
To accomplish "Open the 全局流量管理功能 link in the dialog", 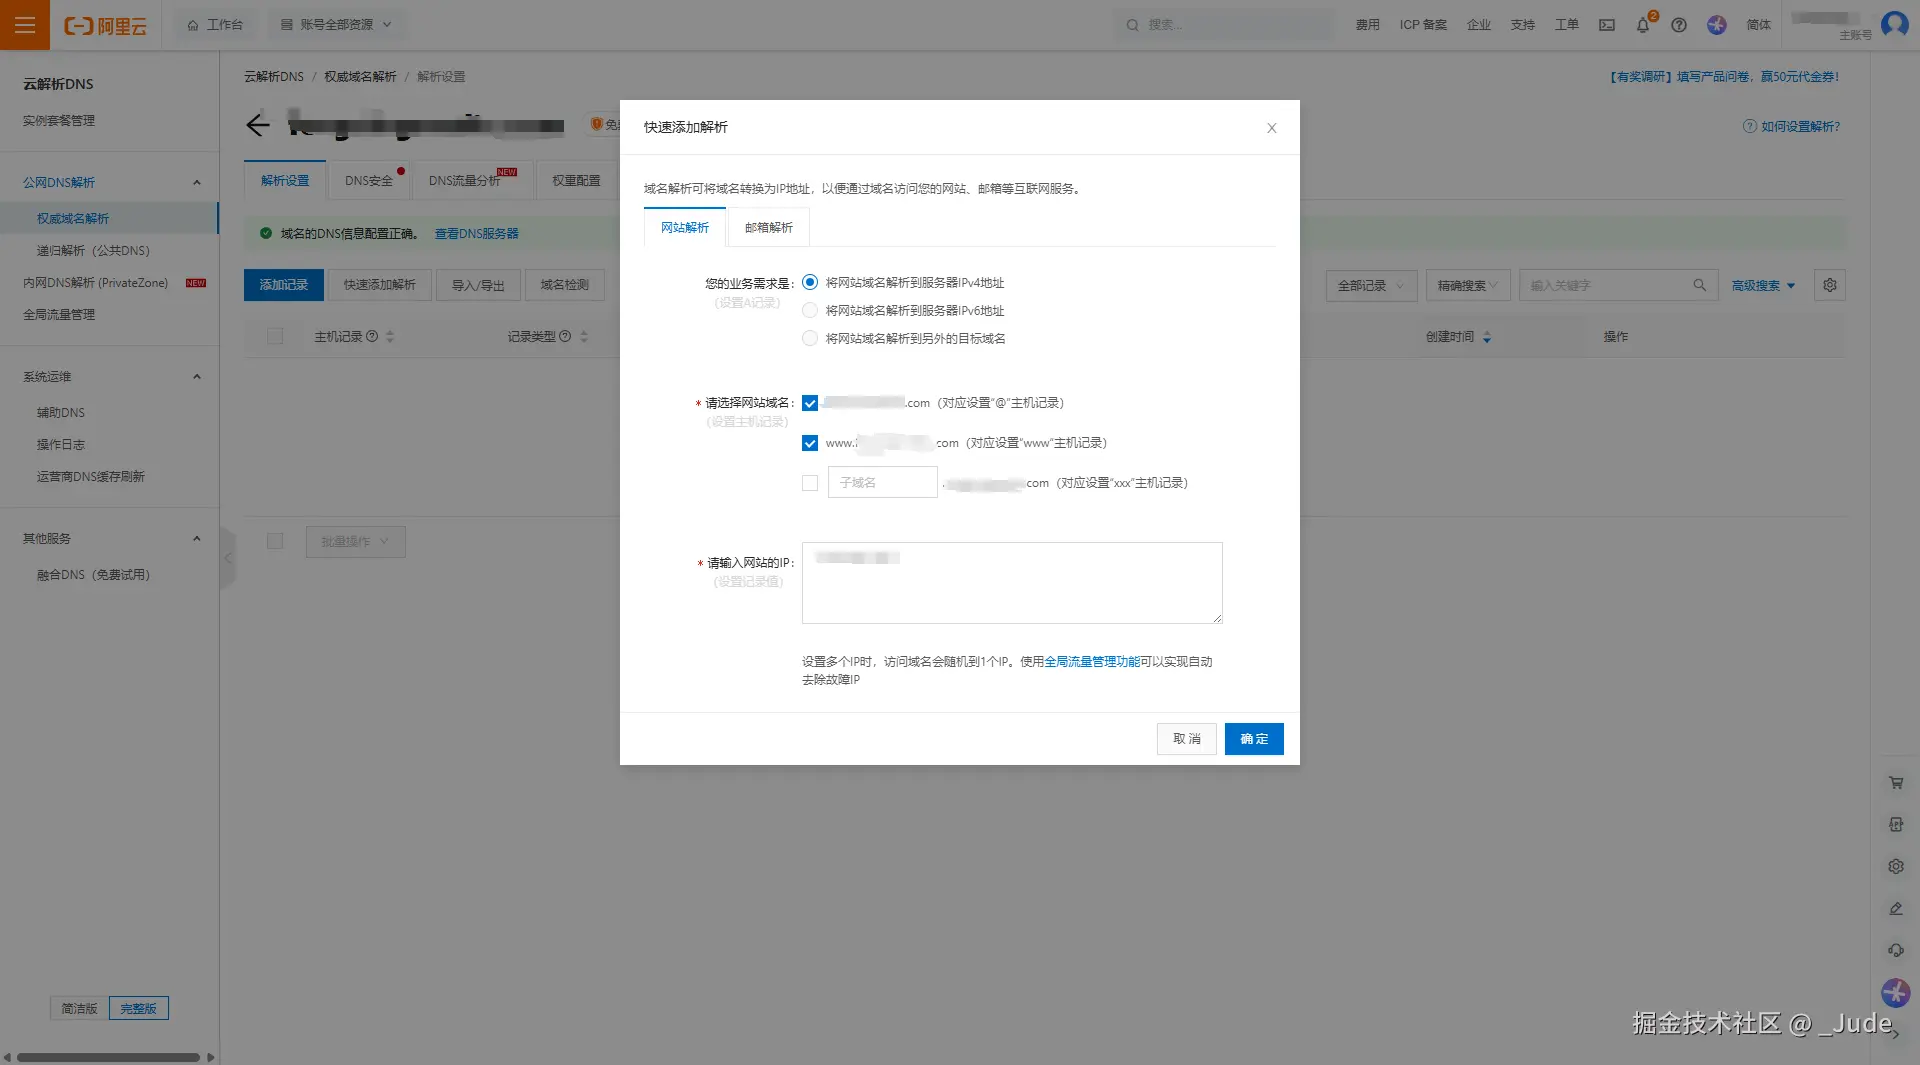I will click(x=1092, y=662).
